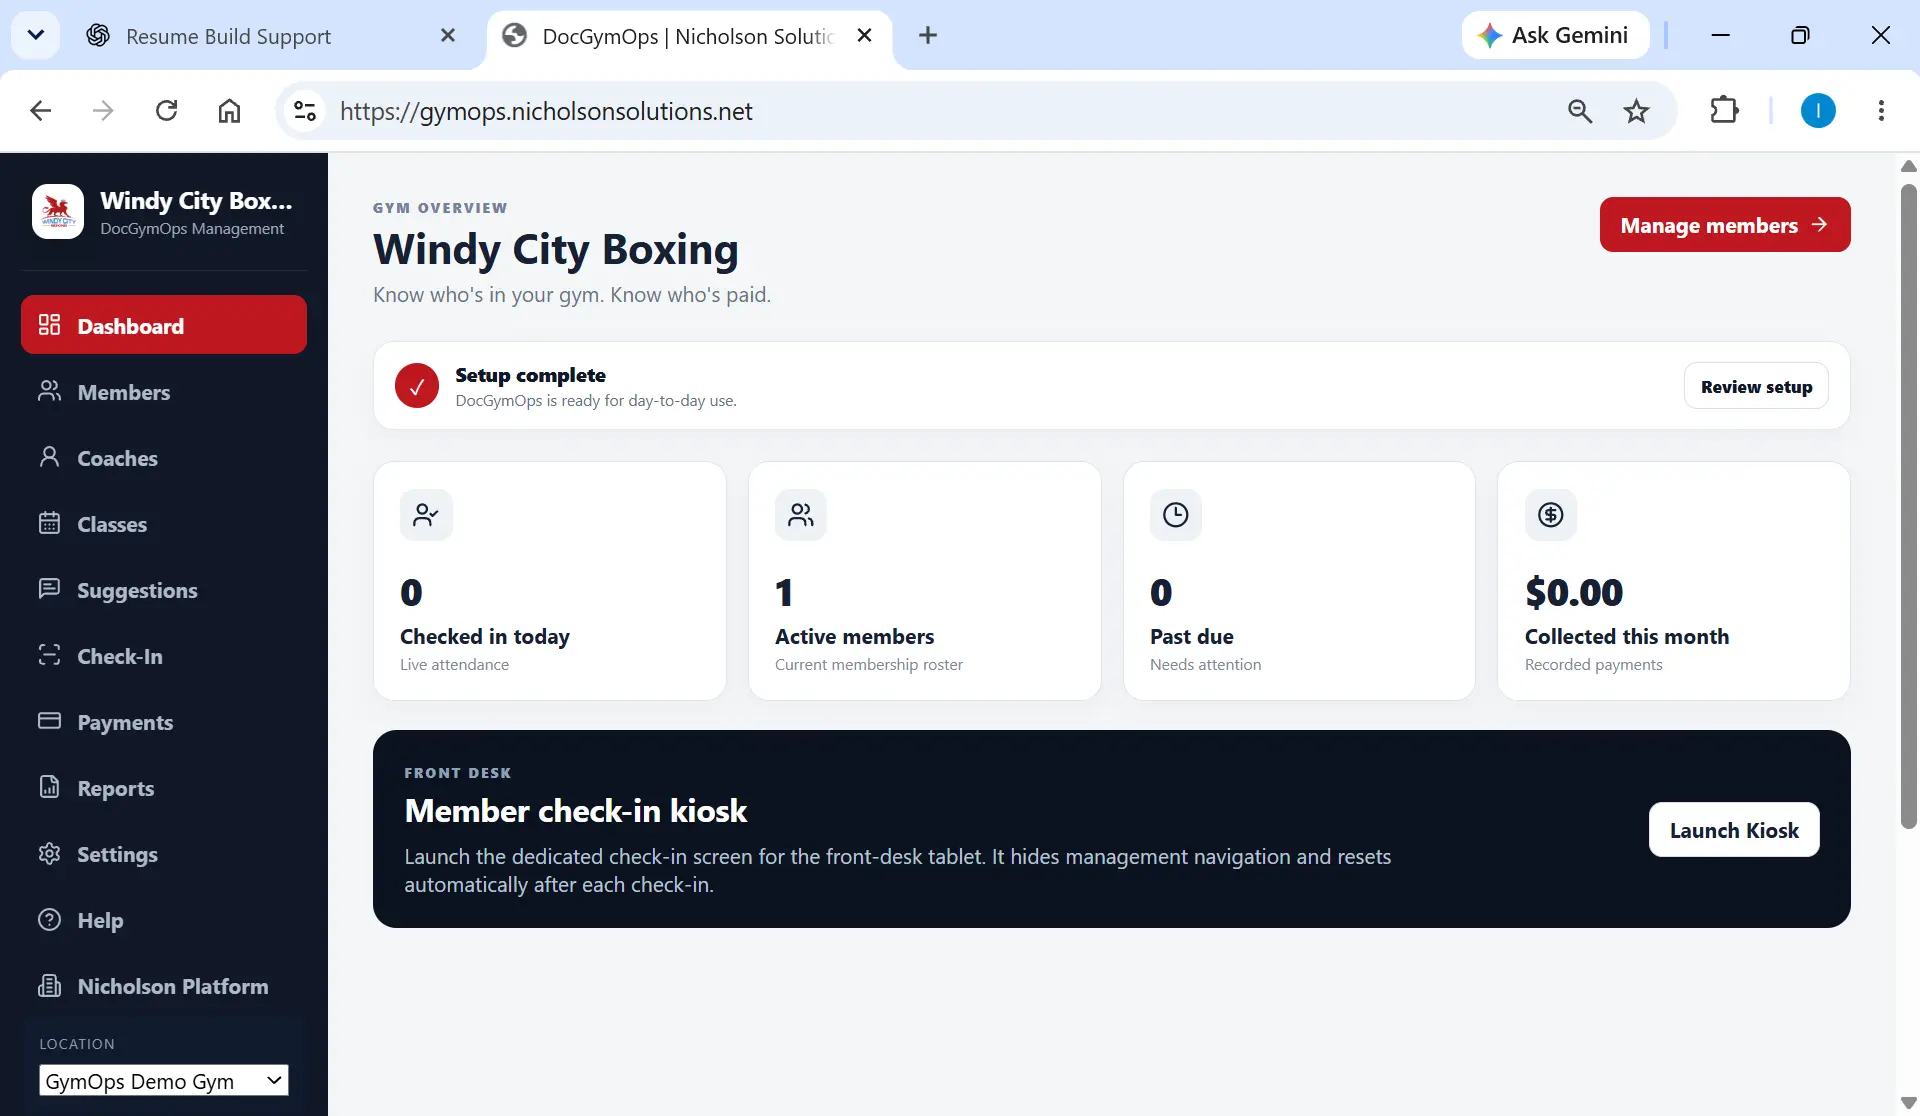This screenshot has height=1116, width=1920.
Task: Click the Manage members button
Action: pyautogui.click(x=1725, y=225)
